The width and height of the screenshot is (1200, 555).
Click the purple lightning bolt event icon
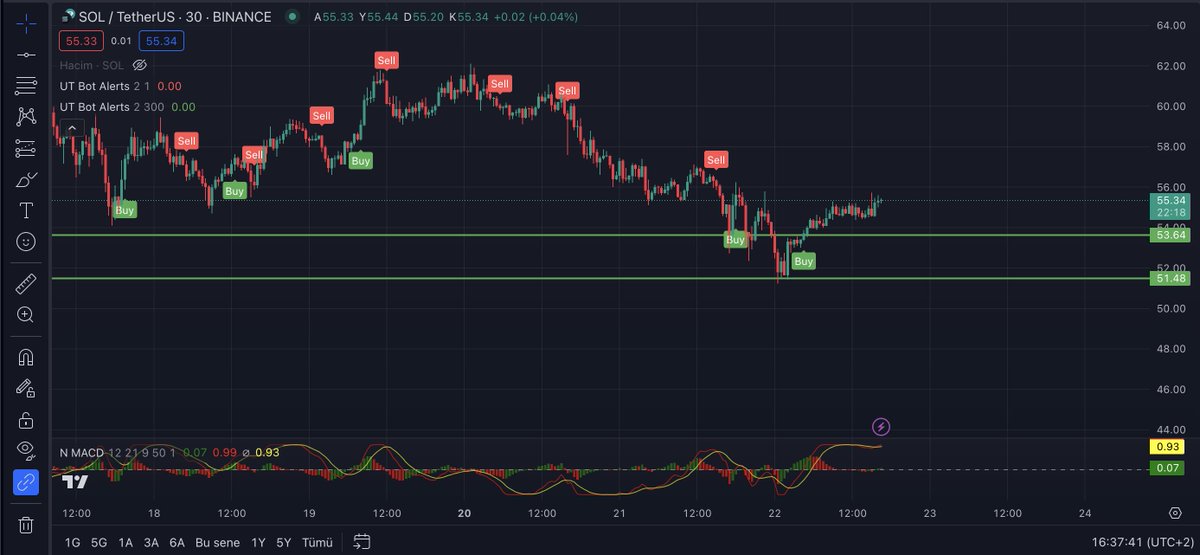tap(881, 427)
